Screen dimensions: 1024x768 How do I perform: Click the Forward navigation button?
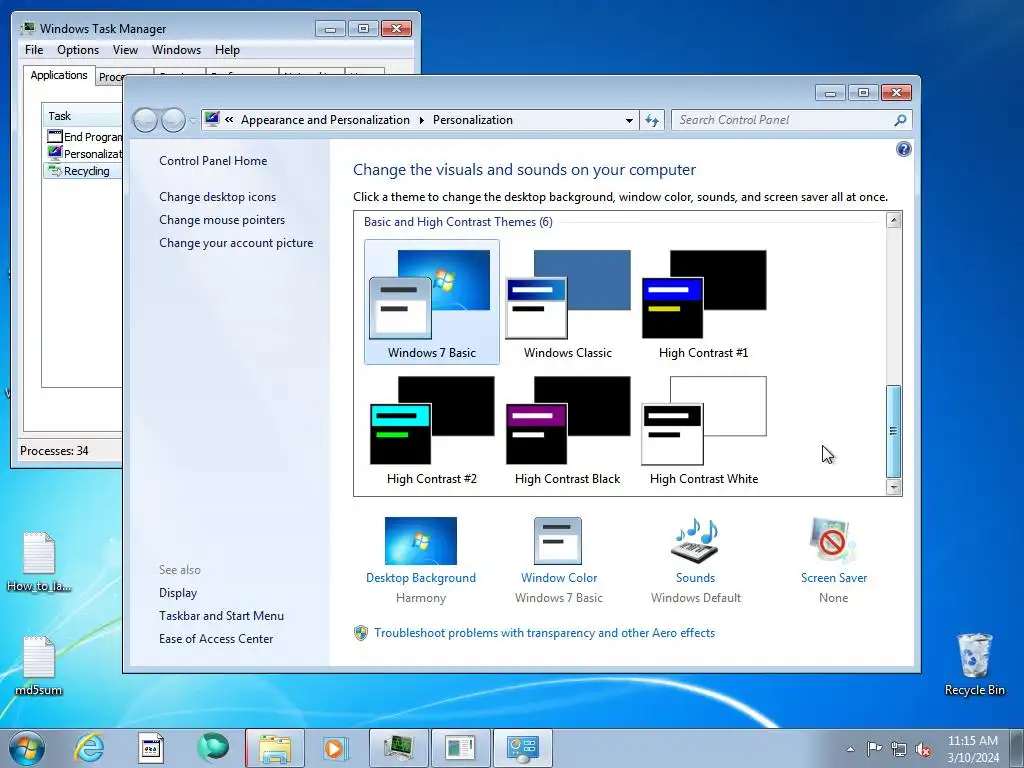click(x=173, y=120)
